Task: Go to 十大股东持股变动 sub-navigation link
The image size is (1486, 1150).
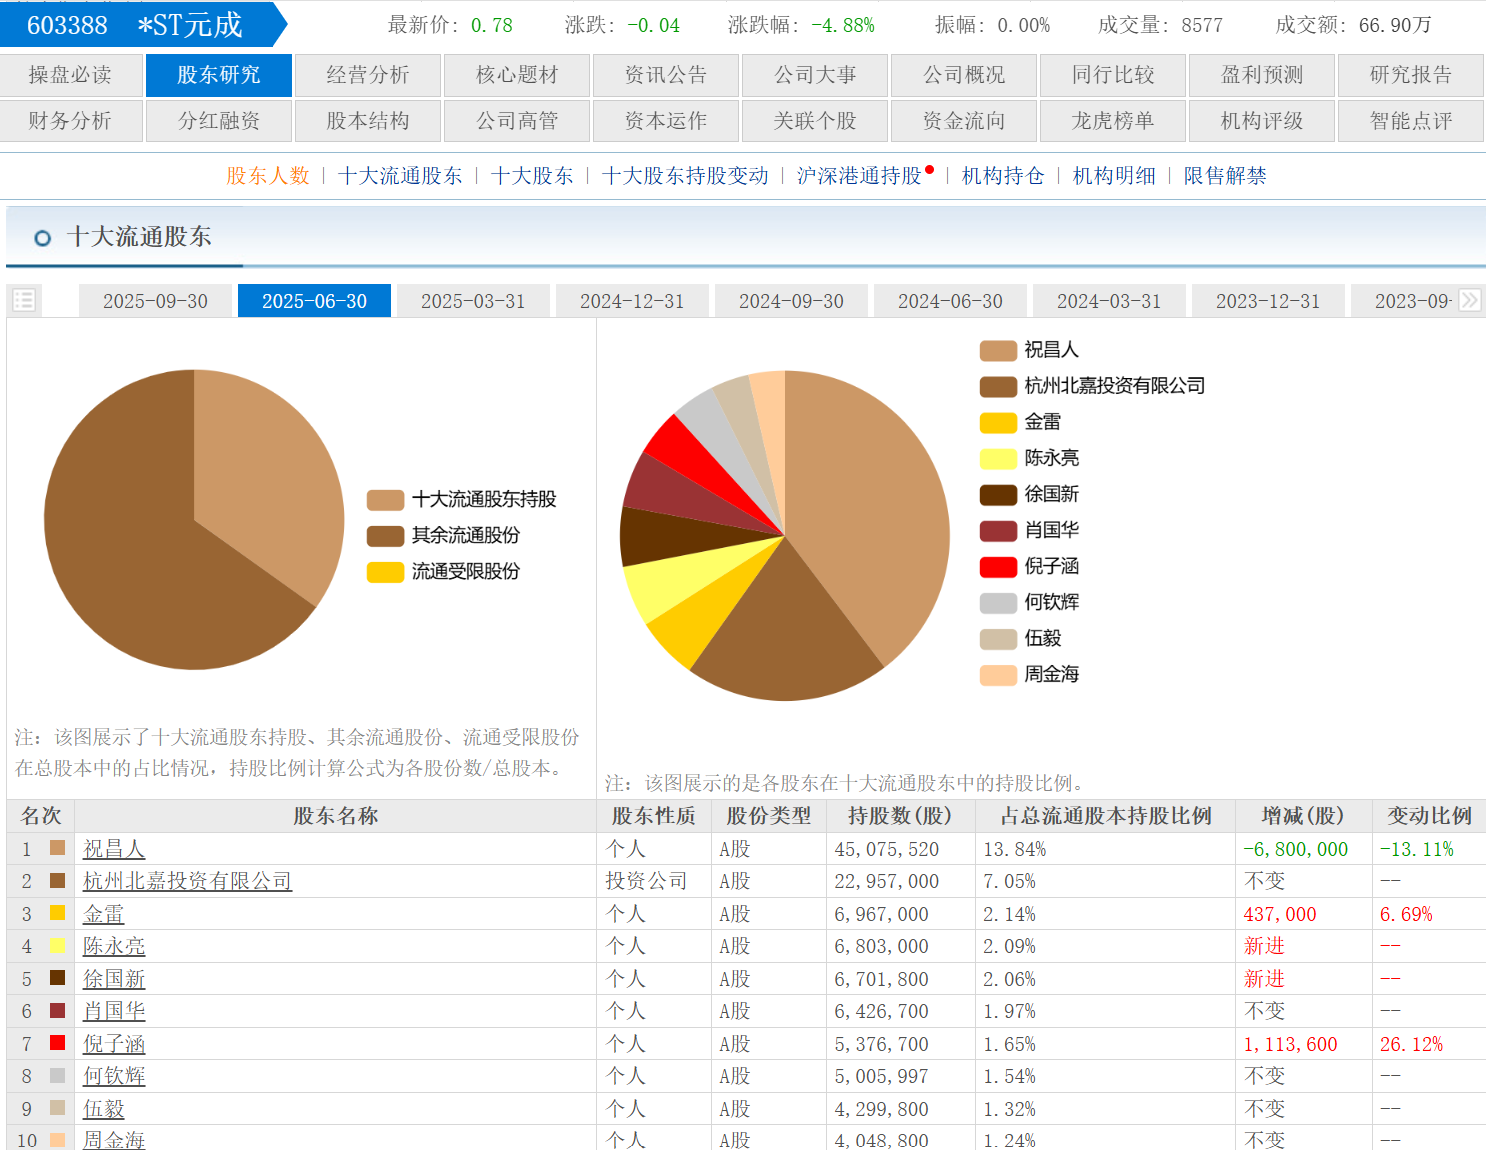Action: click(x=685, y=176)
